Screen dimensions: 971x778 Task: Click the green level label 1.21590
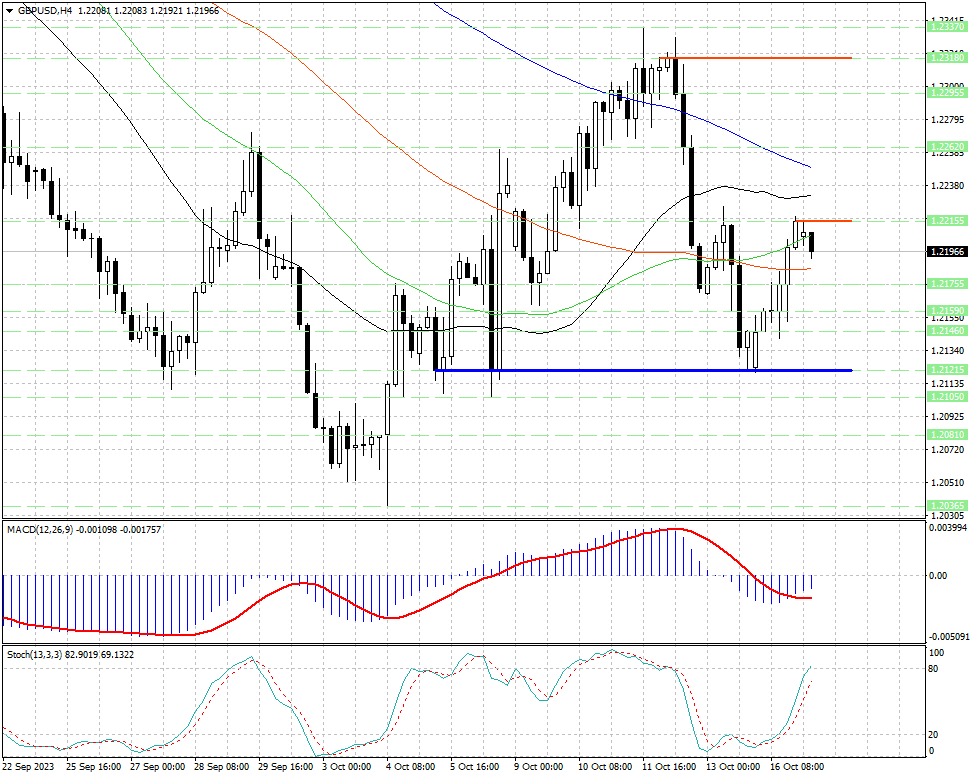(x=947, y=310)
